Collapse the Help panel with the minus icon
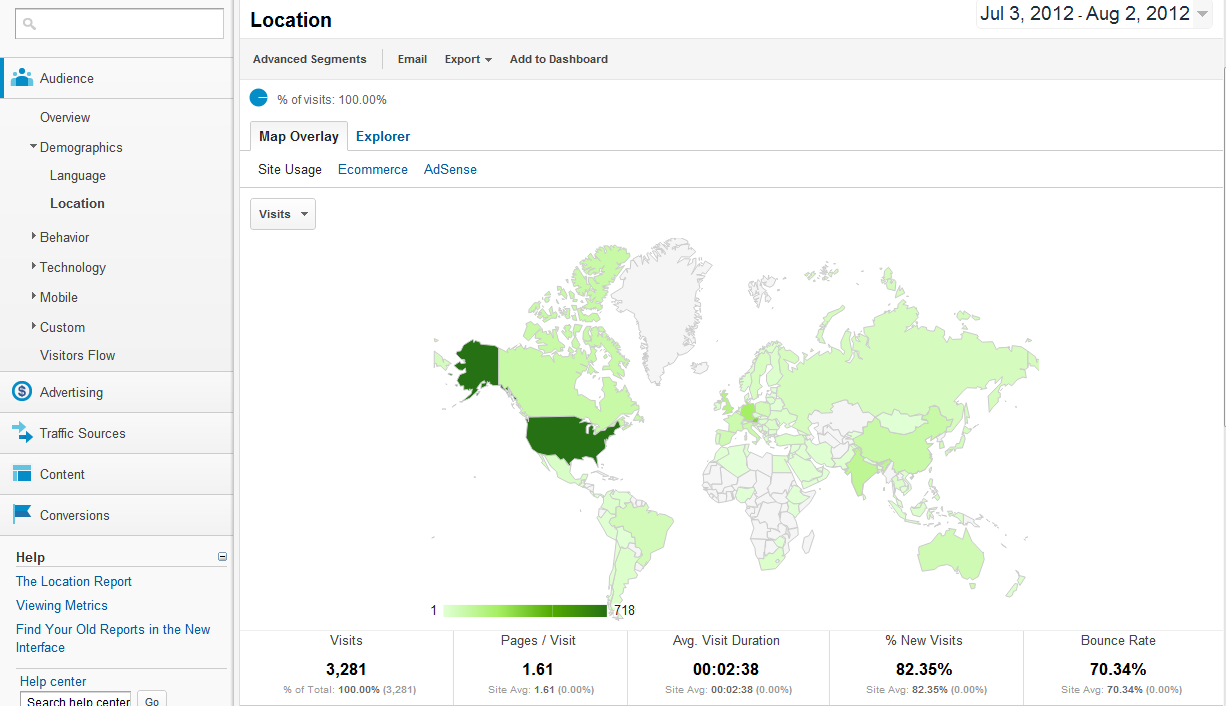This screenshot has width=1226, height=706. 222,557
